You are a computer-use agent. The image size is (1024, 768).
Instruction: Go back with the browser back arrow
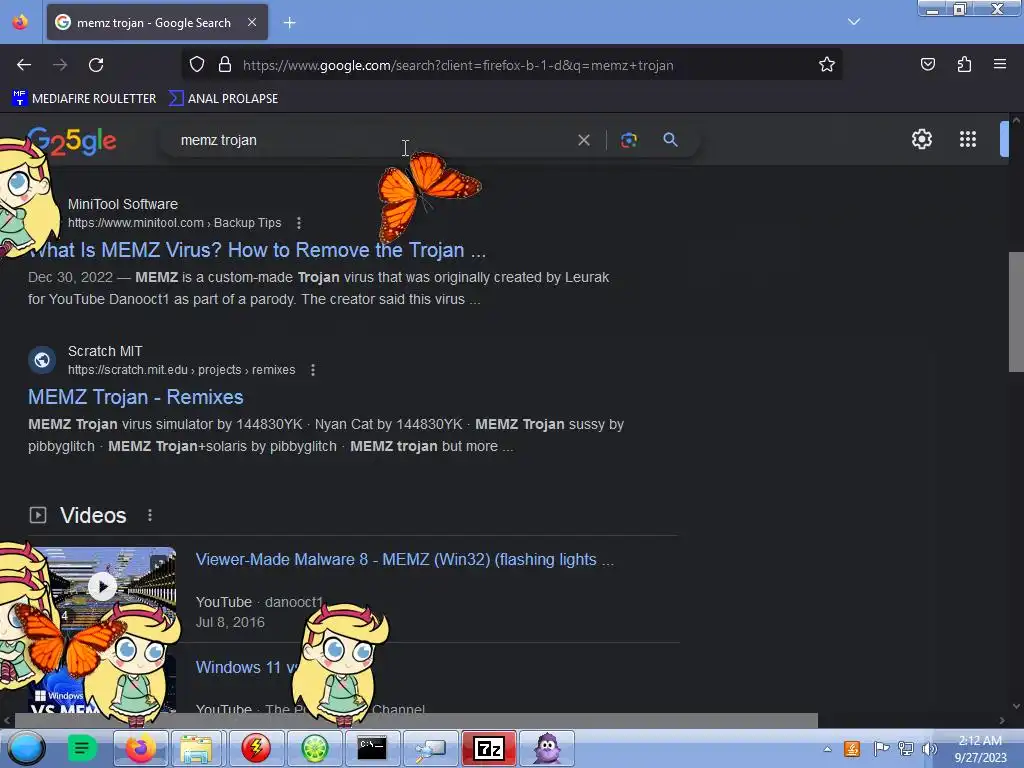coord(24,65)
